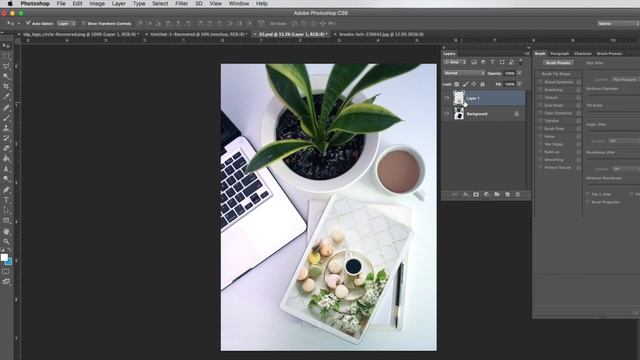The image size is (640, 360).
Task: Hide Layer 1 with eye icon
Action: (447, 98)
